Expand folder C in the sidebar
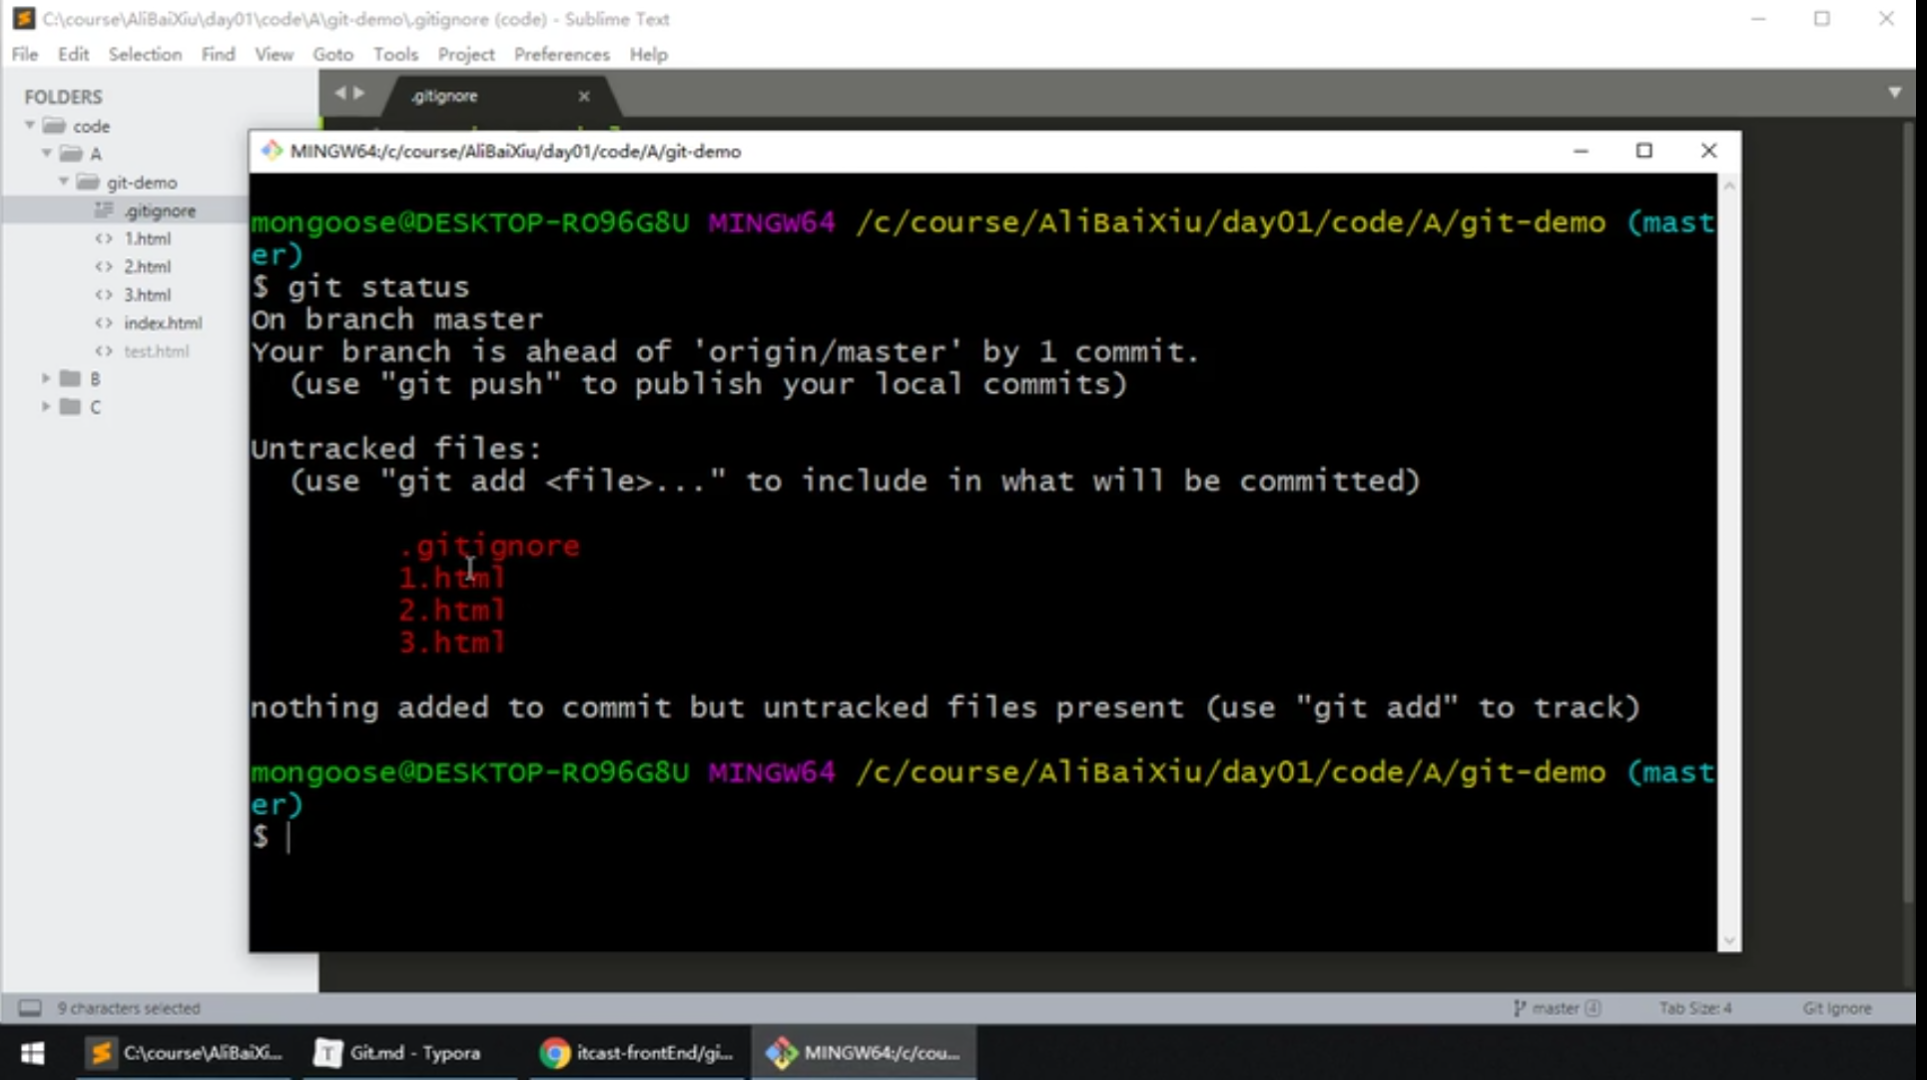Image resolution: width=1927 pixels, height=1080 pixels. point(44,407)
